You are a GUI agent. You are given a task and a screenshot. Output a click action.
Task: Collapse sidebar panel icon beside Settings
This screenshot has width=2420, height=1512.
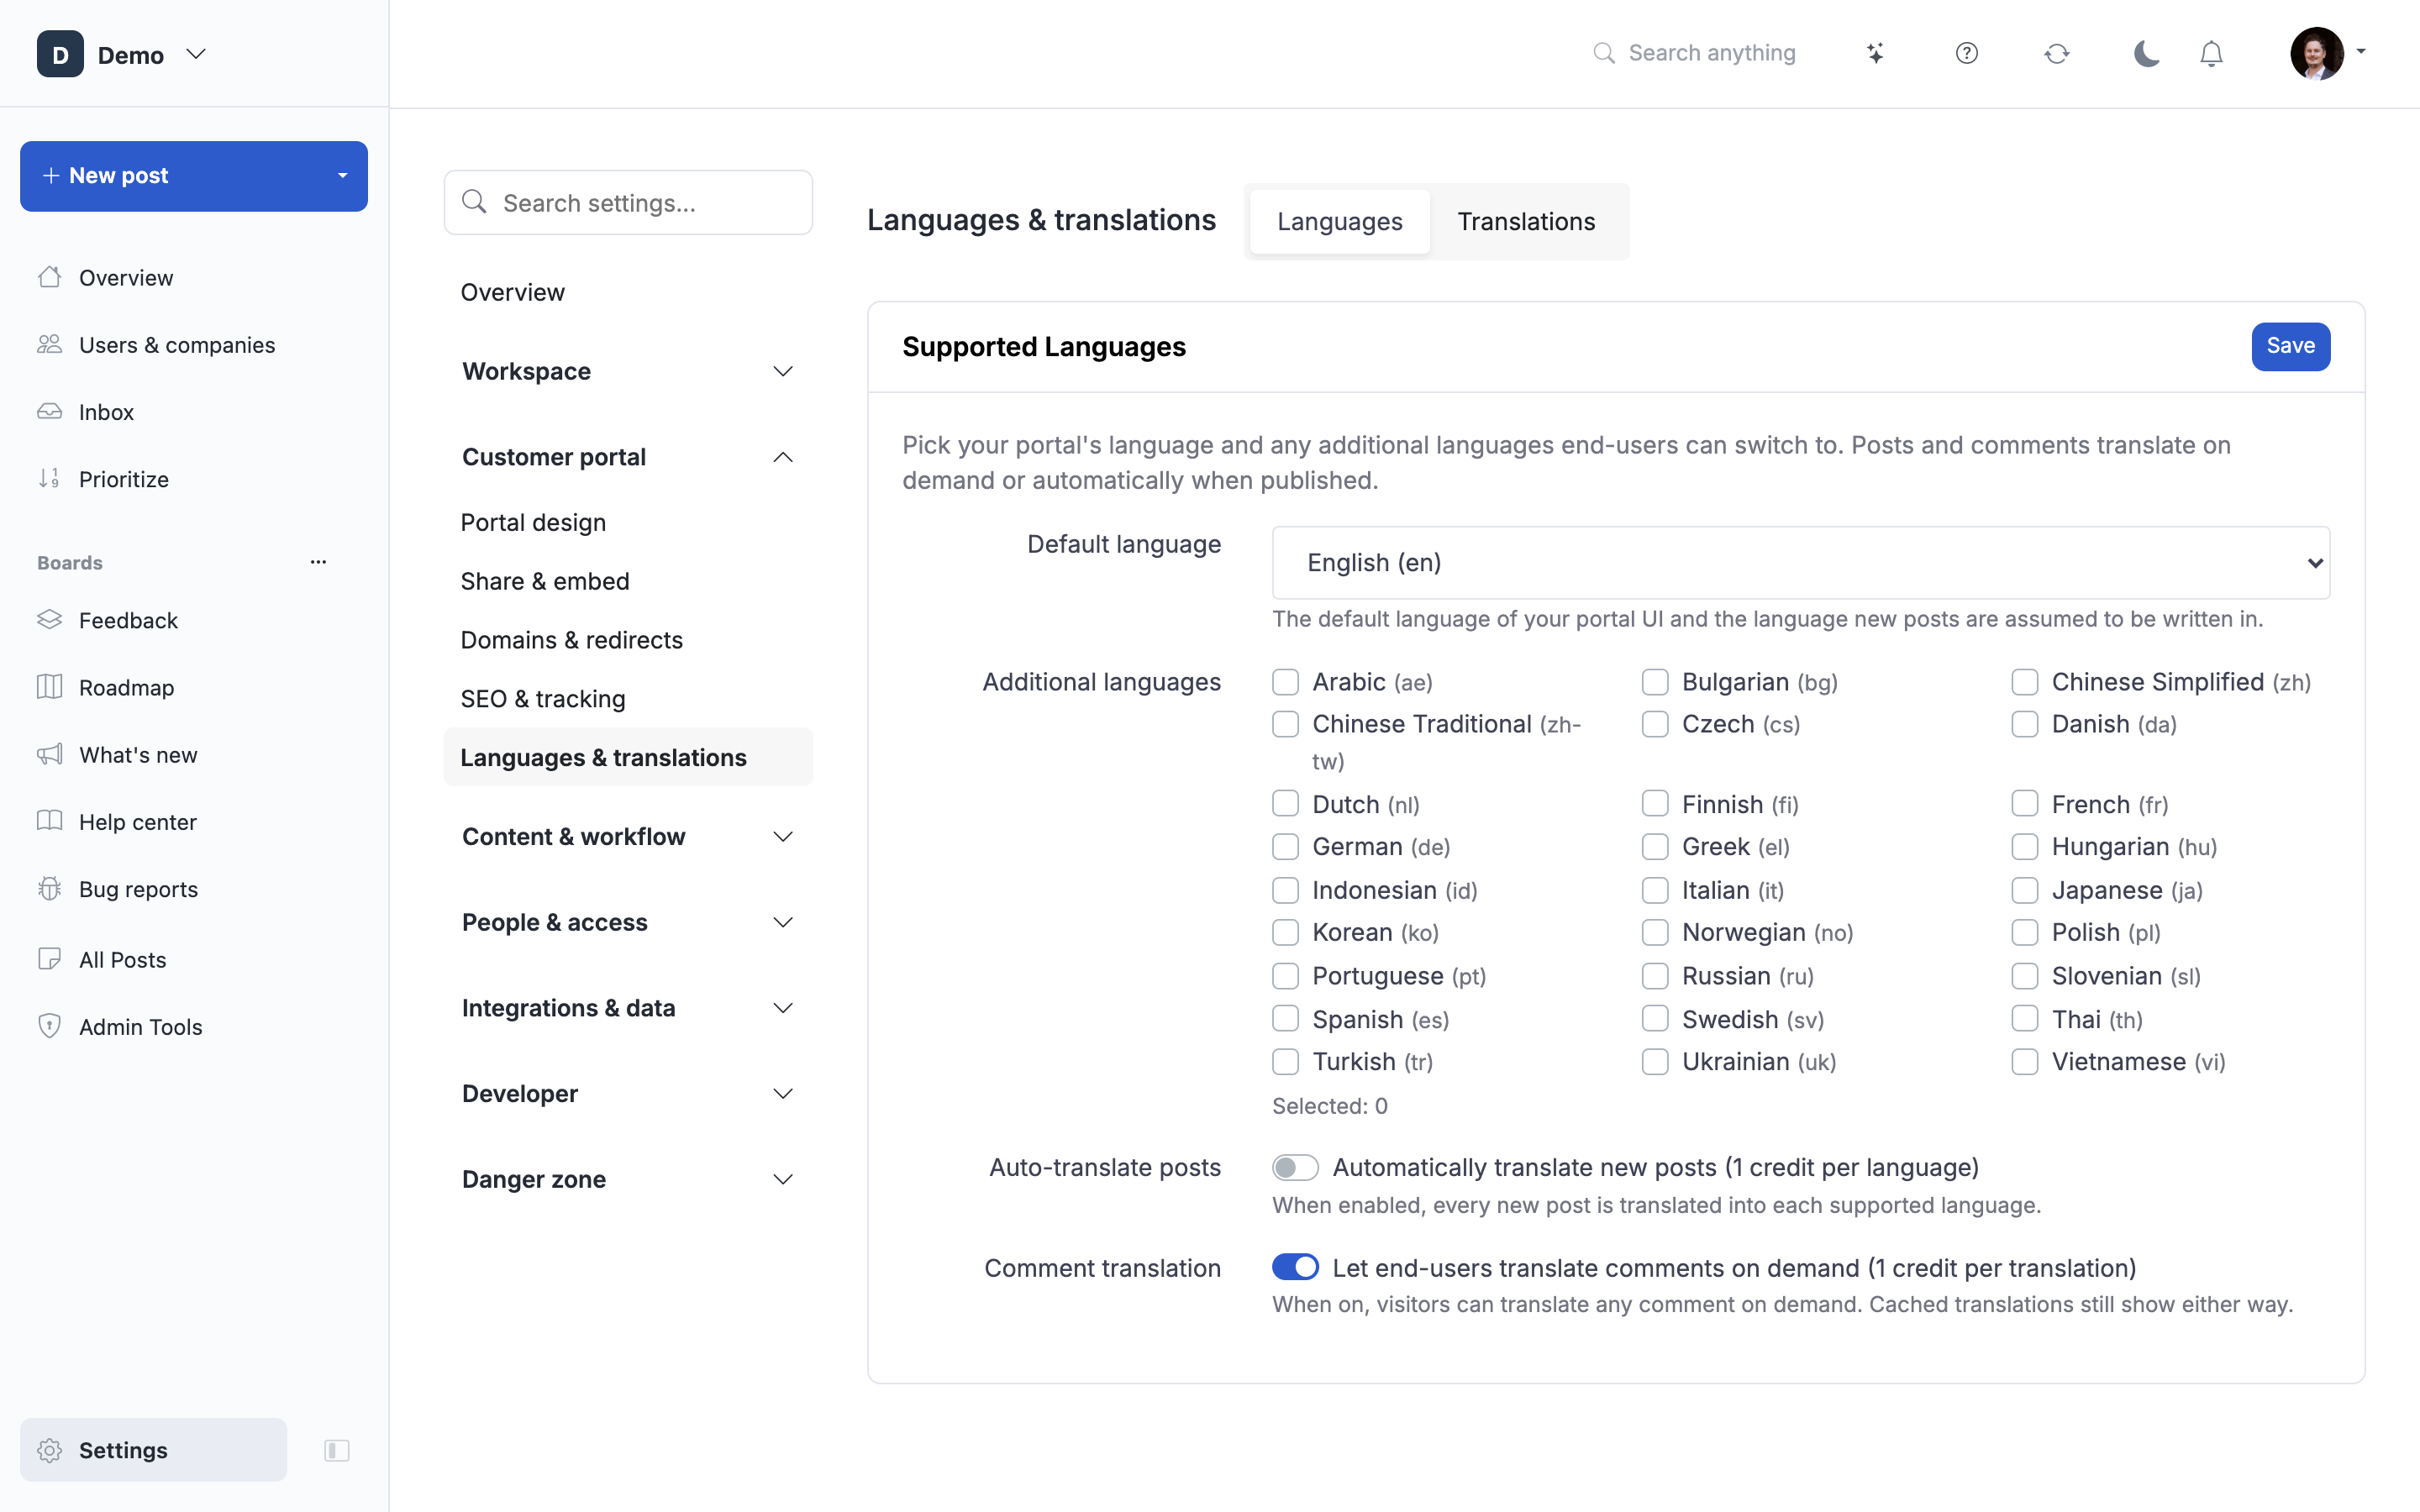(x=337, y=1450)
